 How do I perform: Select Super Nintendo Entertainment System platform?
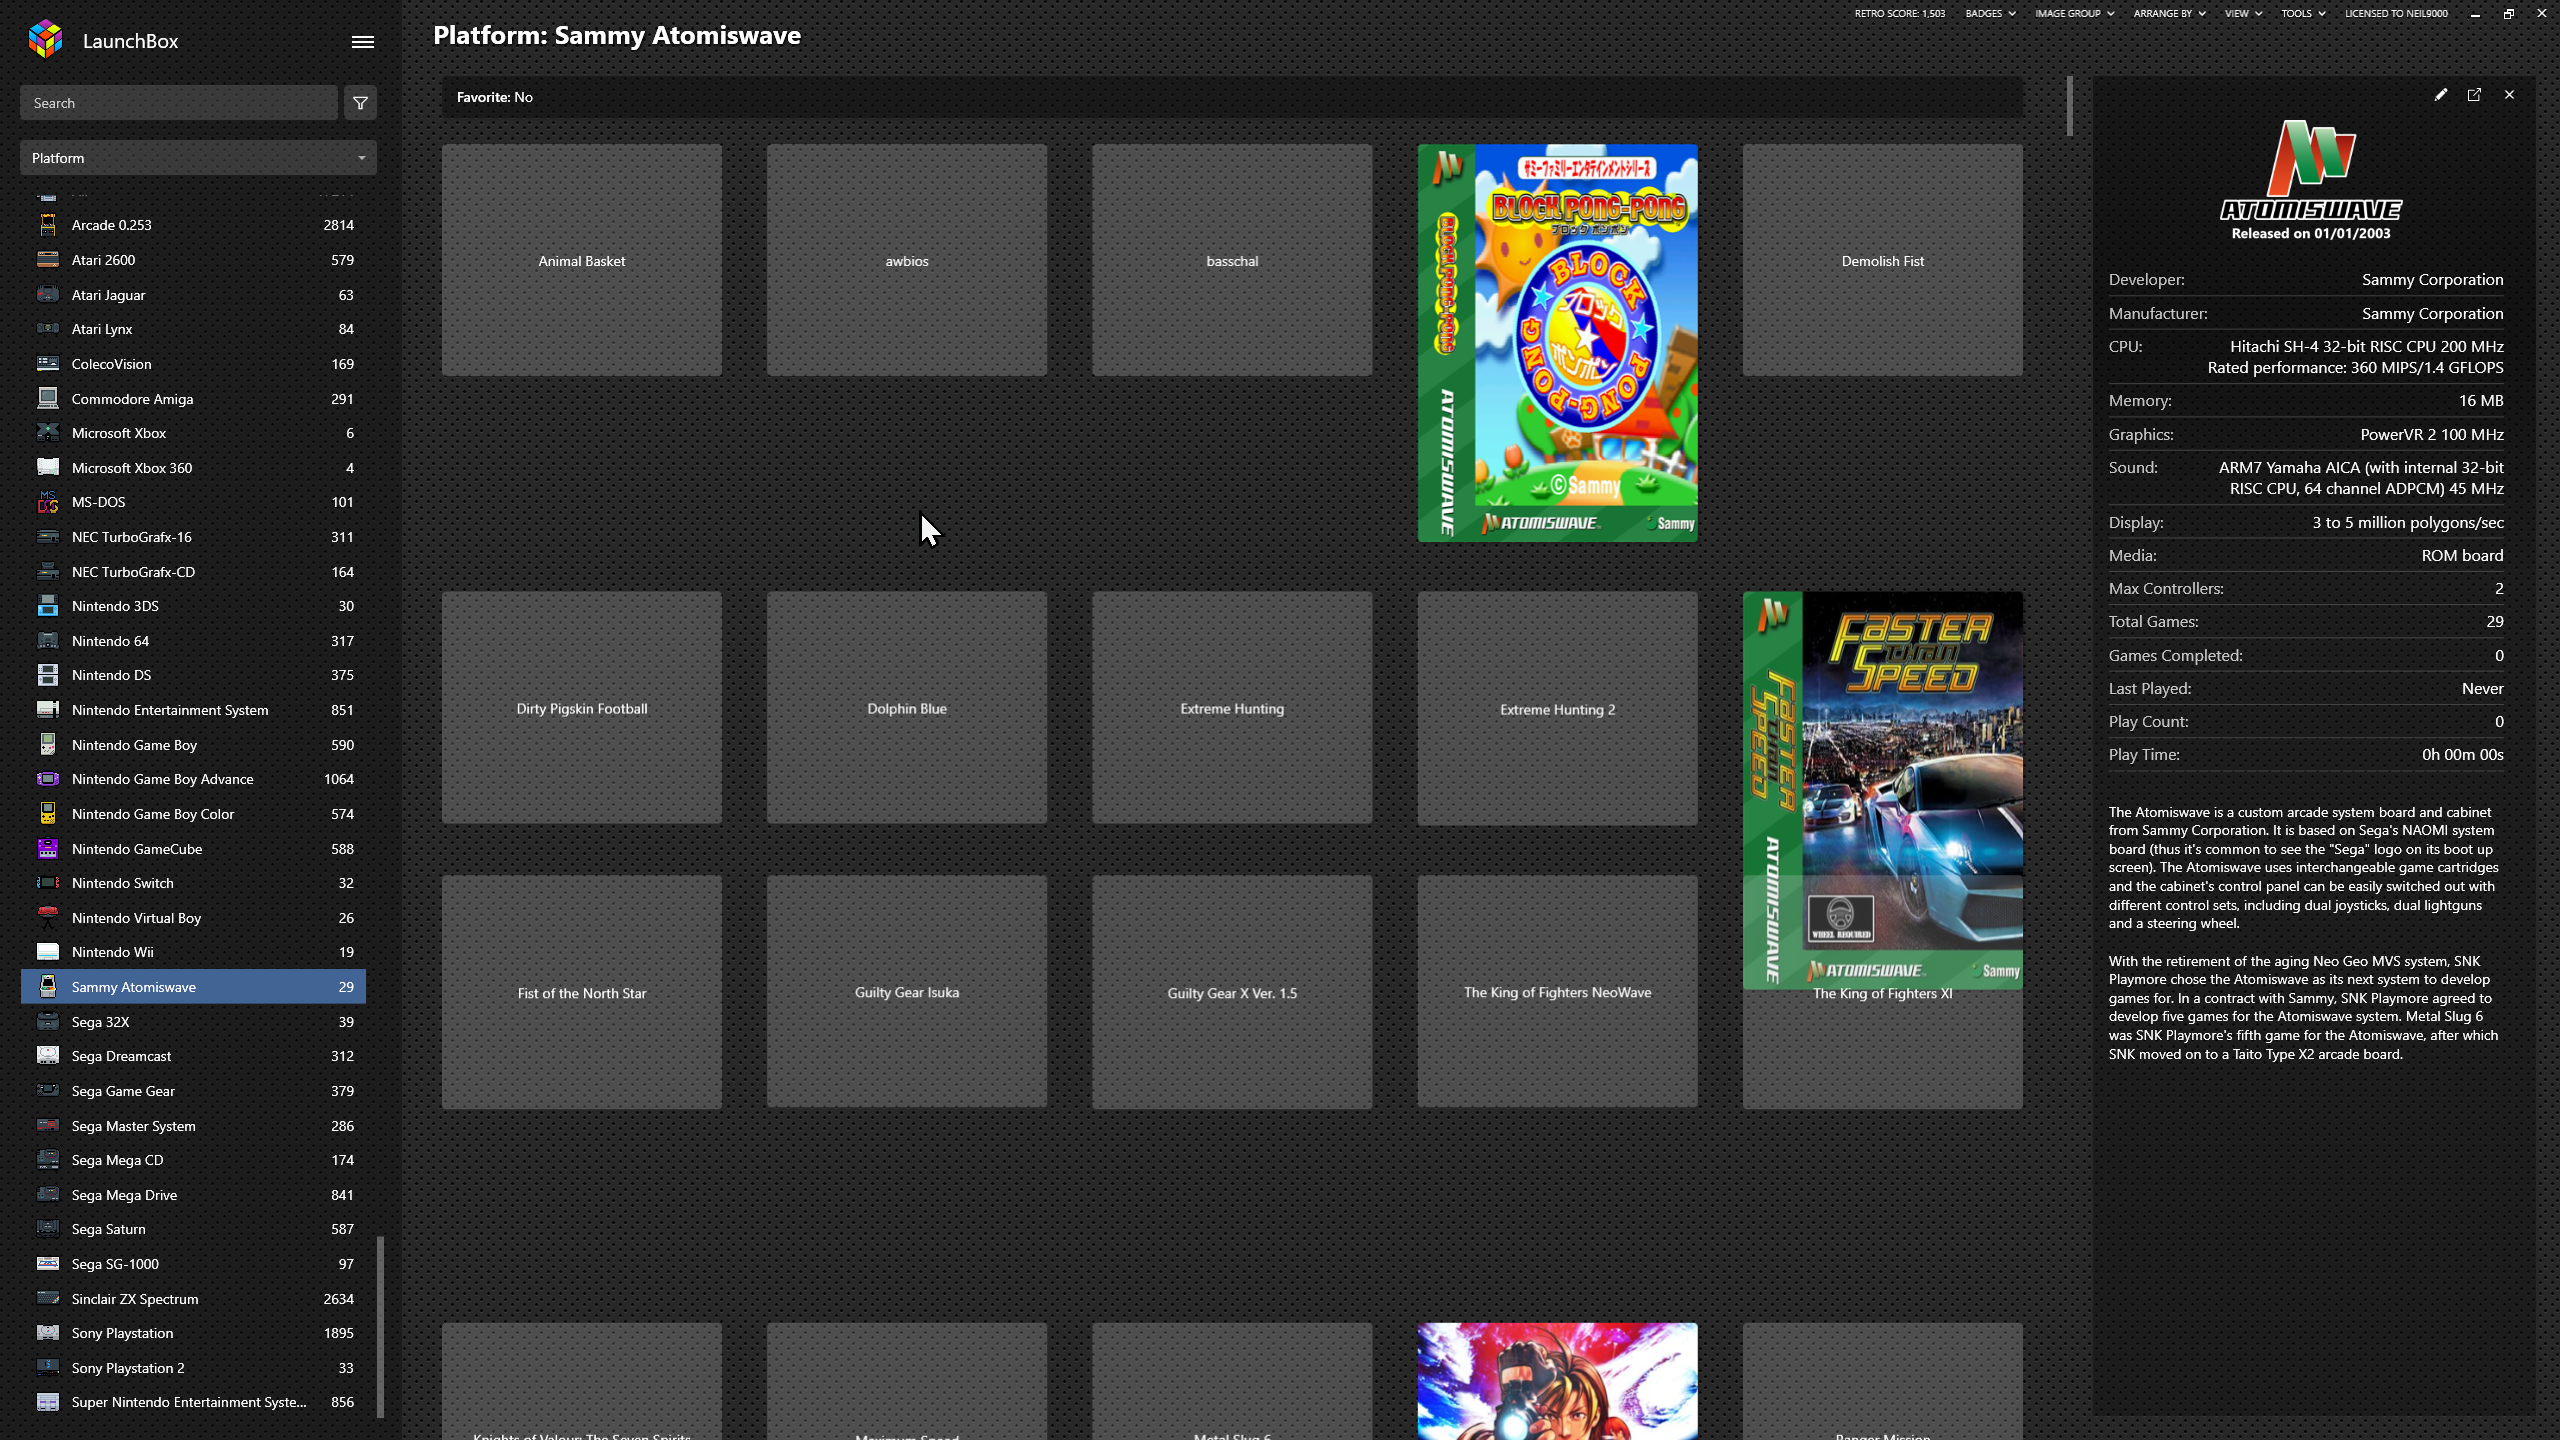194,1402
